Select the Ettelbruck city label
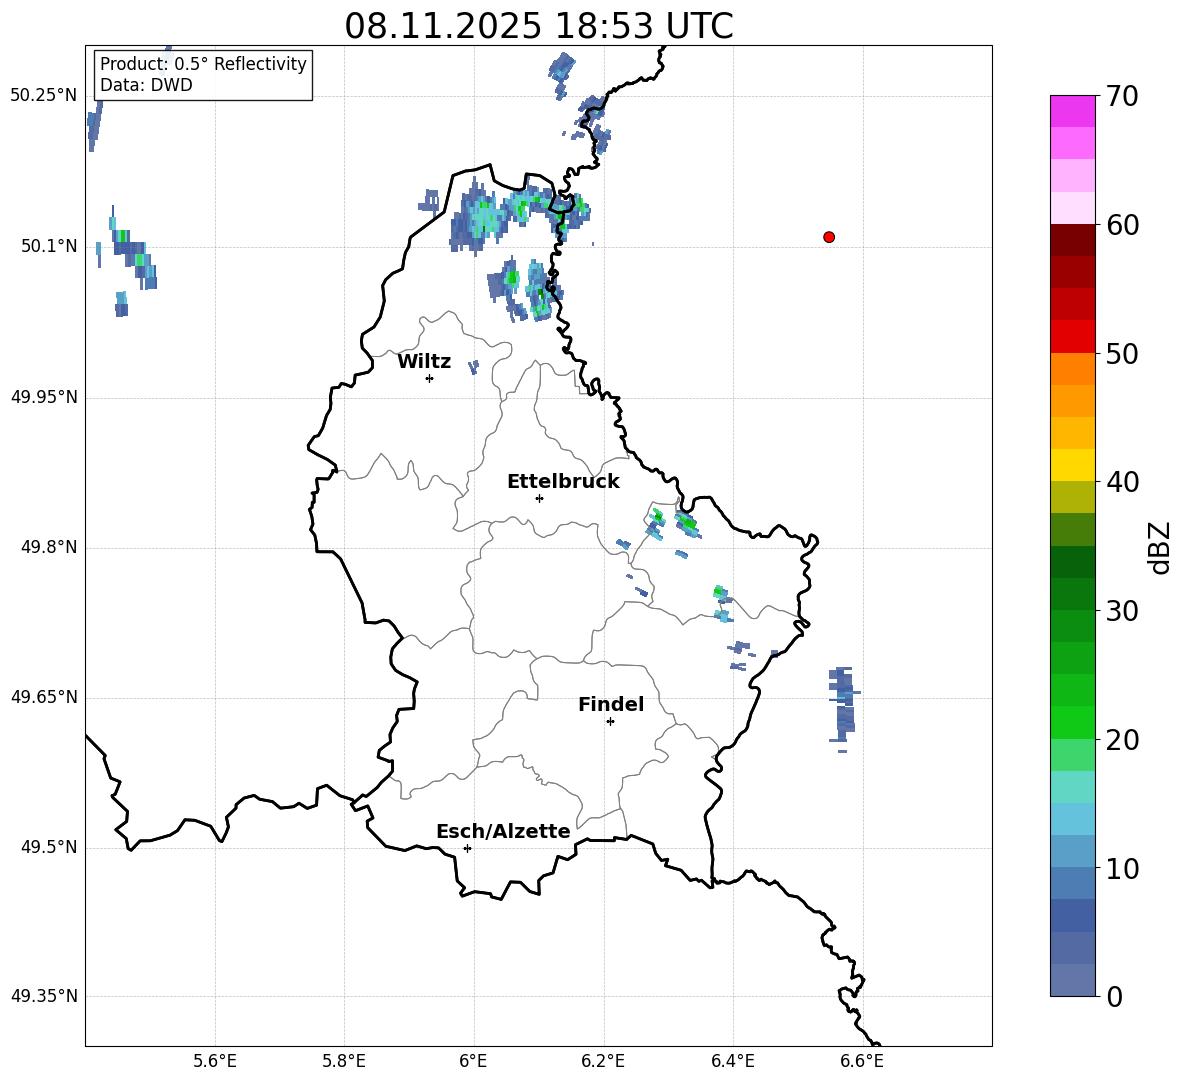This screenshot has height=1081, width=1184. 563,482
